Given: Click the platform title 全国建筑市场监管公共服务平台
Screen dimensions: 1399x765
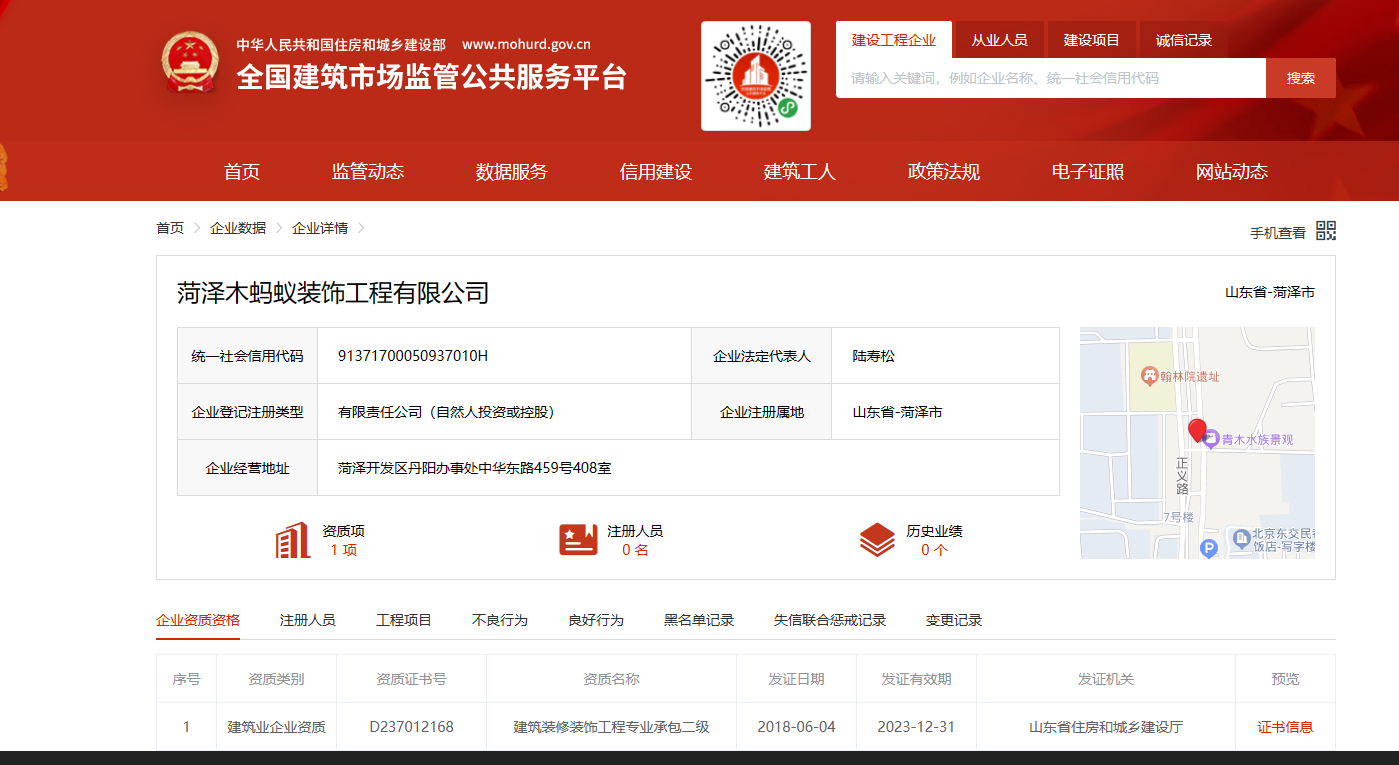Looking at the screenshot, I should (x=432, y=76).
